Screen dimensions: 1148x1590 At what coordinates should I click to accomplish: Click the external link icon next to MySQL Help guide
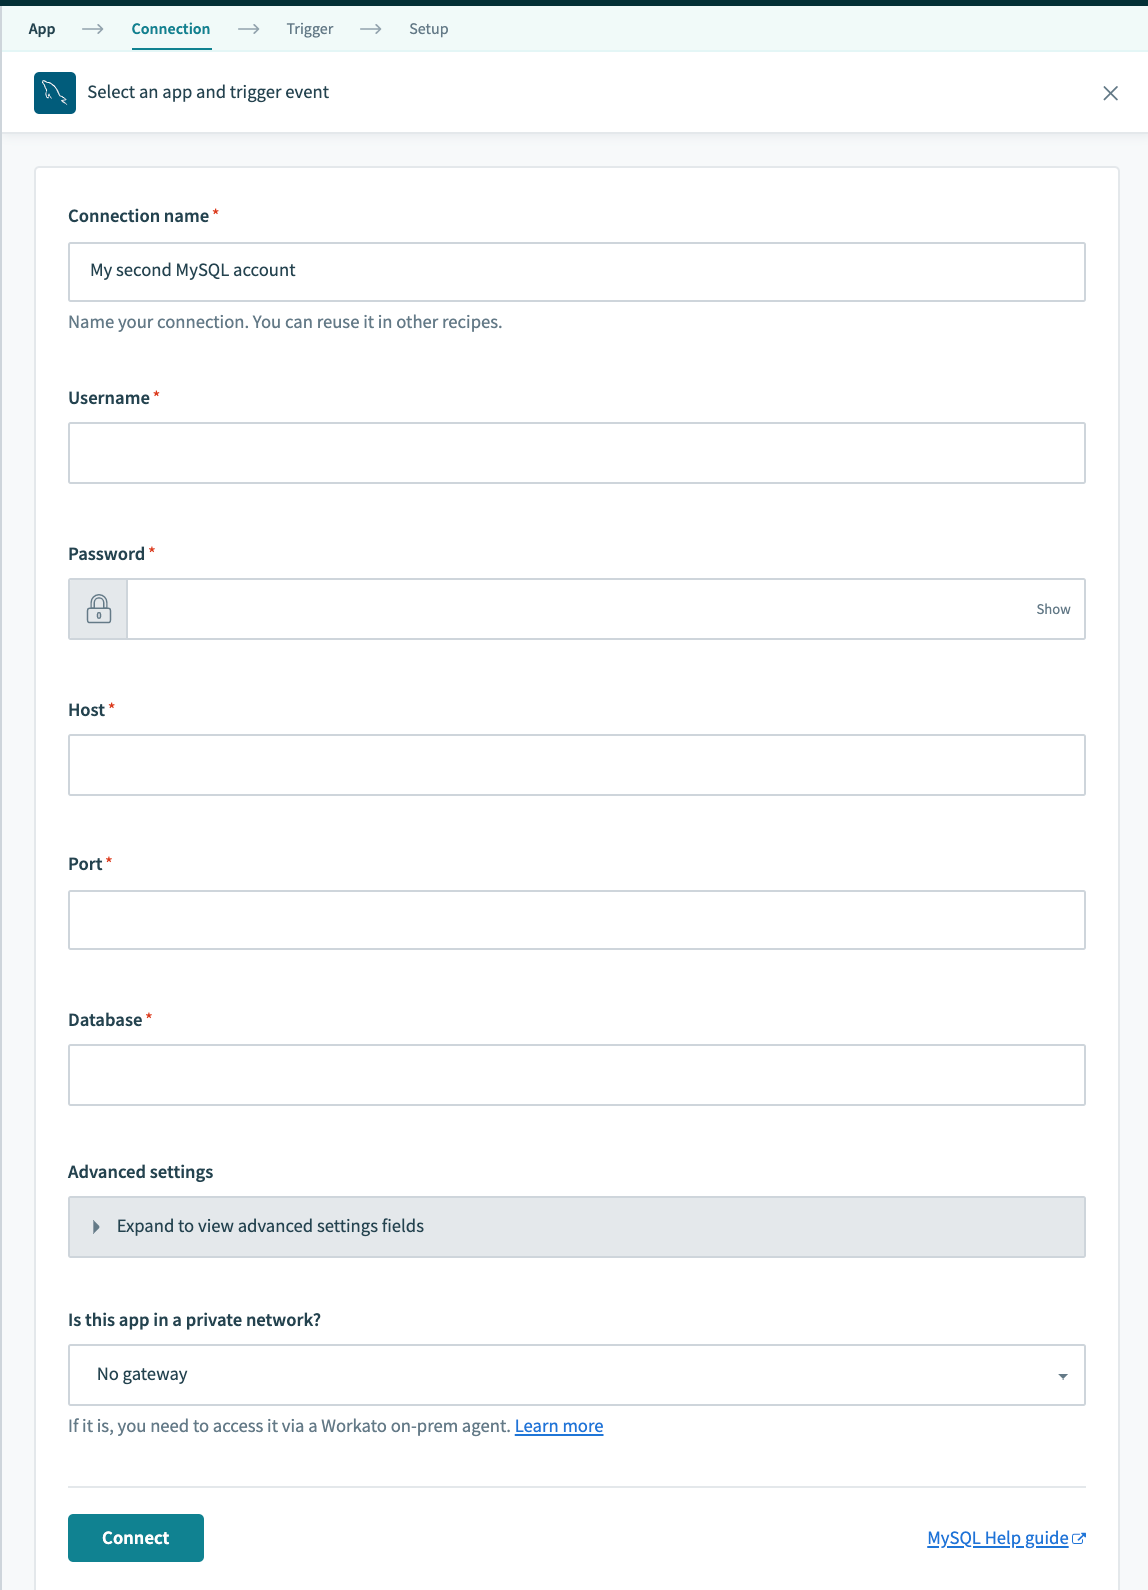[1079, 1537]
